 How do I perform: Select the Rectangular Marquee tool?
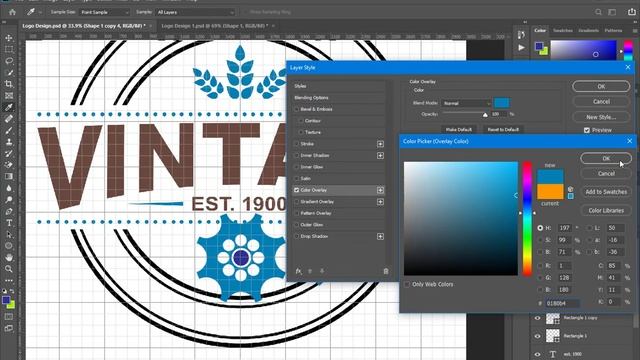[9, 49]
